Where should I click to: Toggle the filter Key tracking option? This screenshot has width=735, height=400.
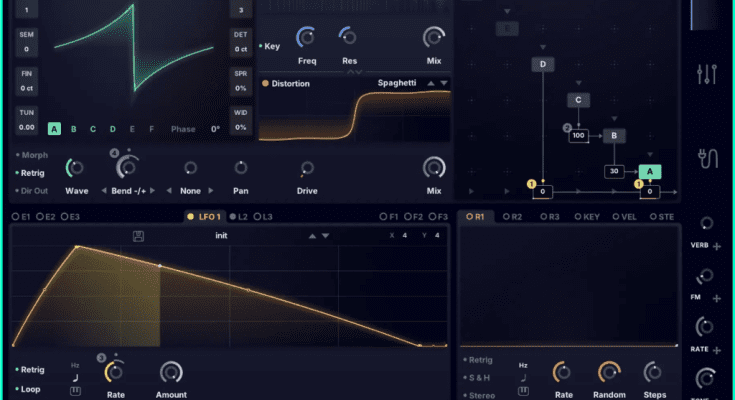[x=270, y=46]
